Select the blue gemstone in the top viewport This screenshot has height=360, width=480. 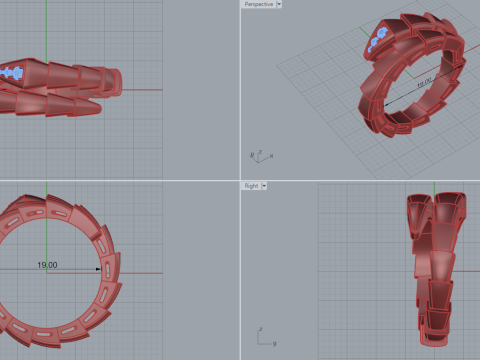[11, 73]
